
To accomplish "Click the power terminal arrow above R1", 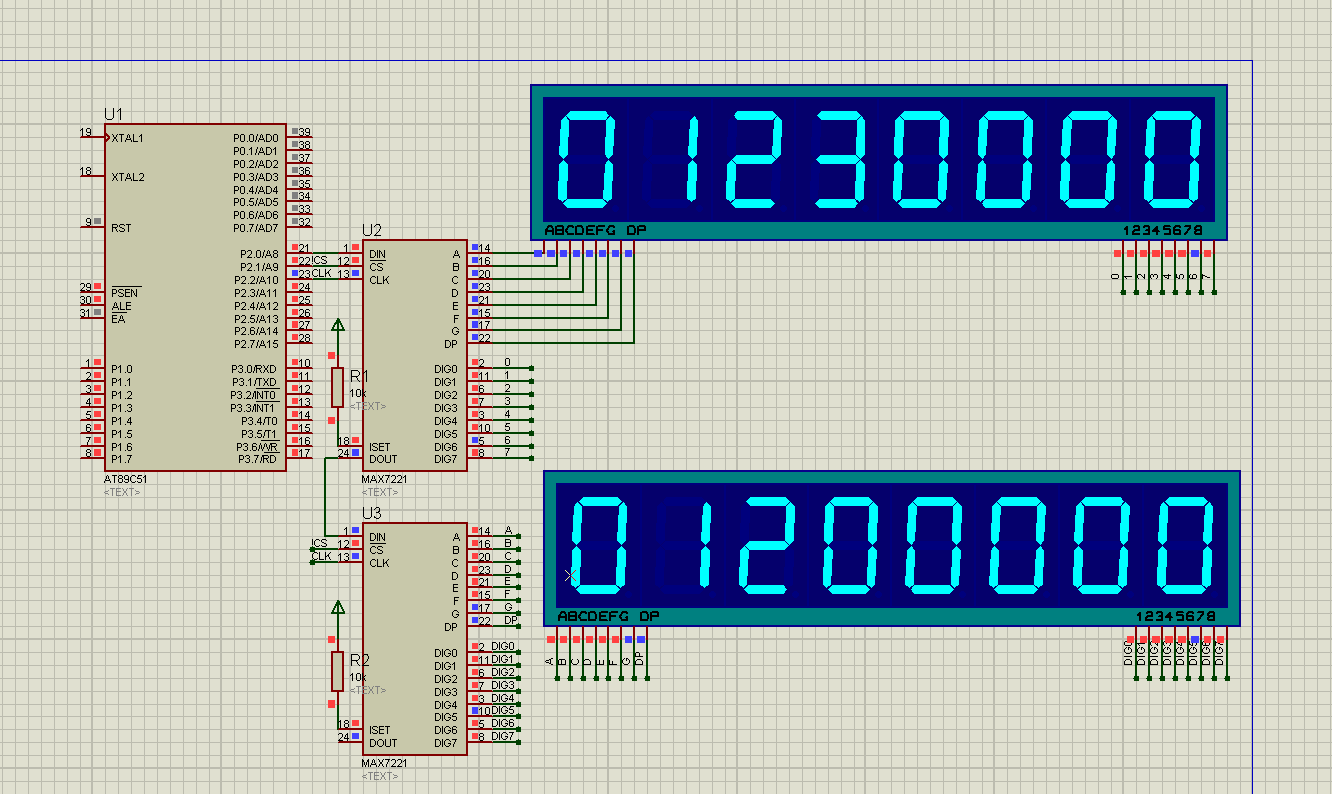I will tap(338, 324).
